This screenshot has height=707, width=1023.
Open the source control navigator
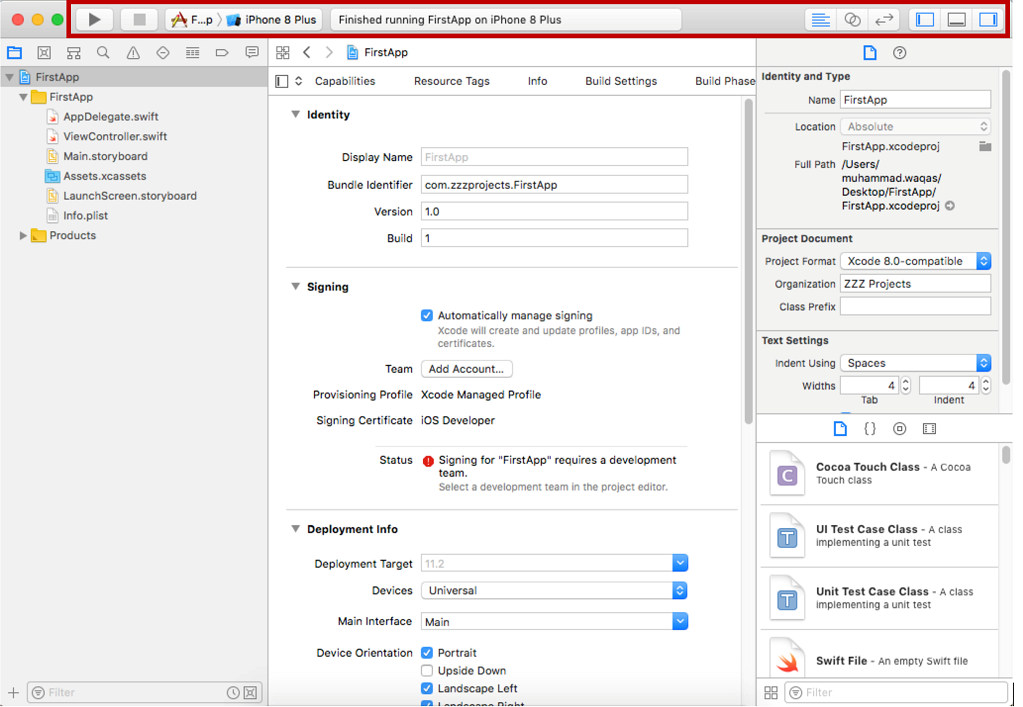(x=44, y=53)
